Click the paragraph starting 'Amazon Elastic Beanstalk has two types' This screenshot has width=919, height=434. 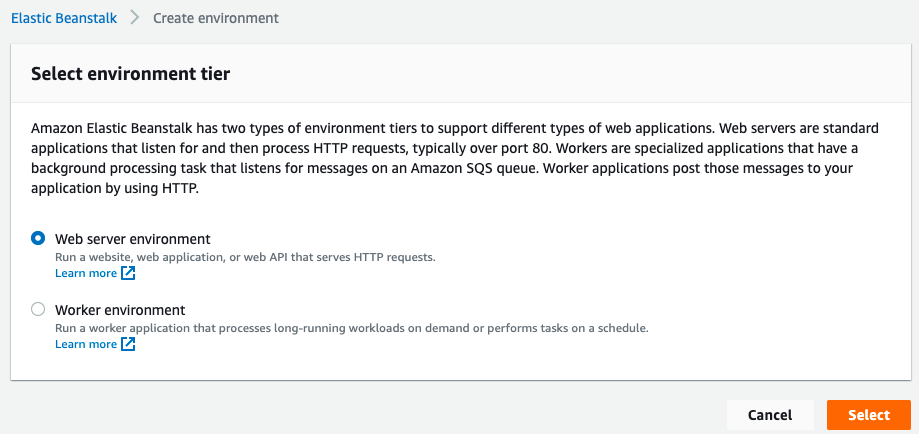(x=455, y=158)
